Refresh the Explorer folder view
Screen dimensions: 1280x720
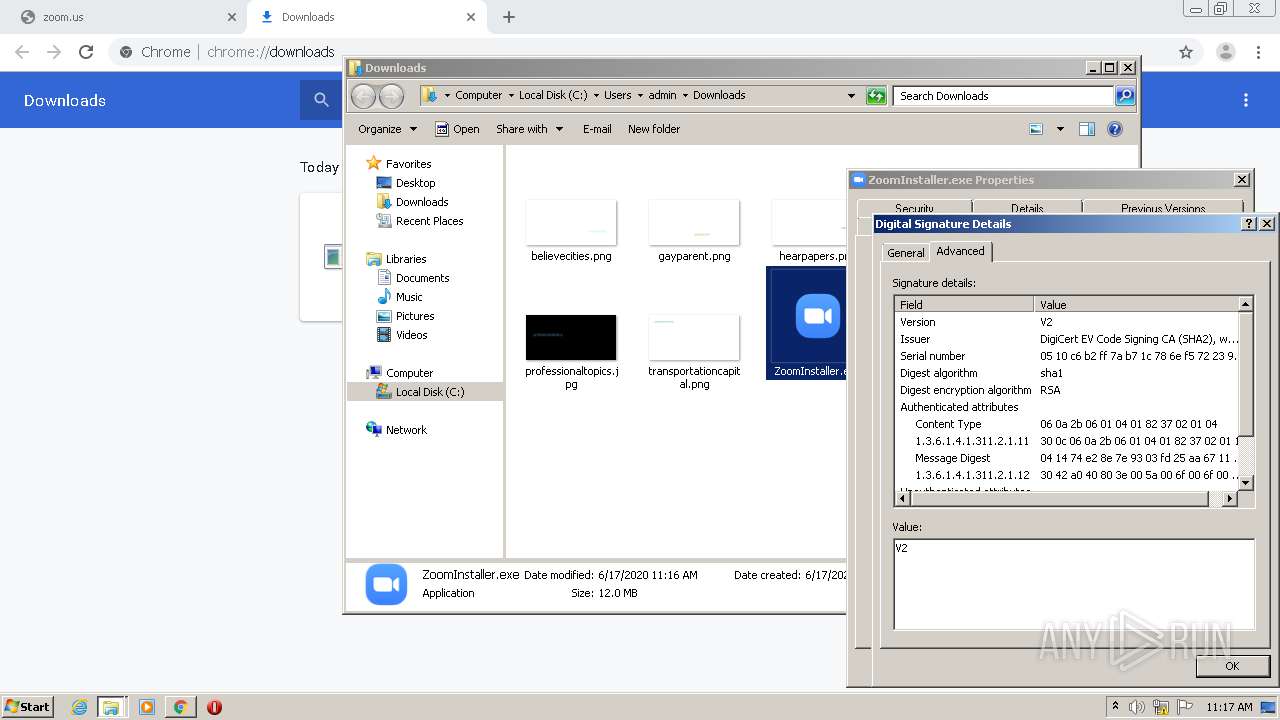pos(876,96)
